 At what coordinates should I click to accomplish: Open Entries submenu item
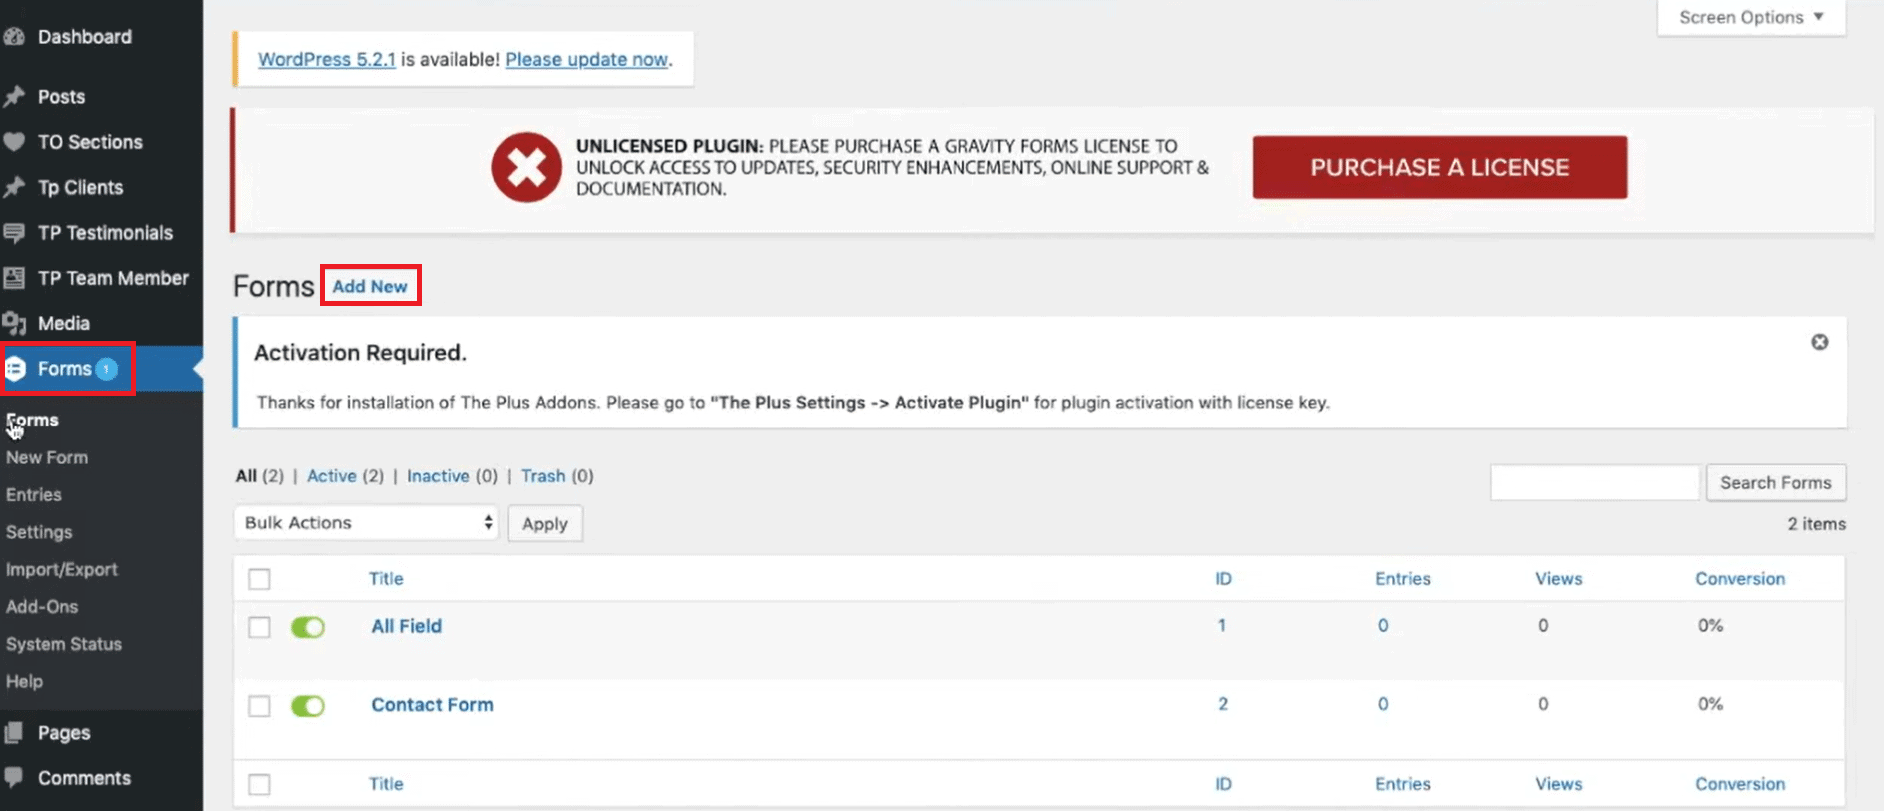pos(34,495)
